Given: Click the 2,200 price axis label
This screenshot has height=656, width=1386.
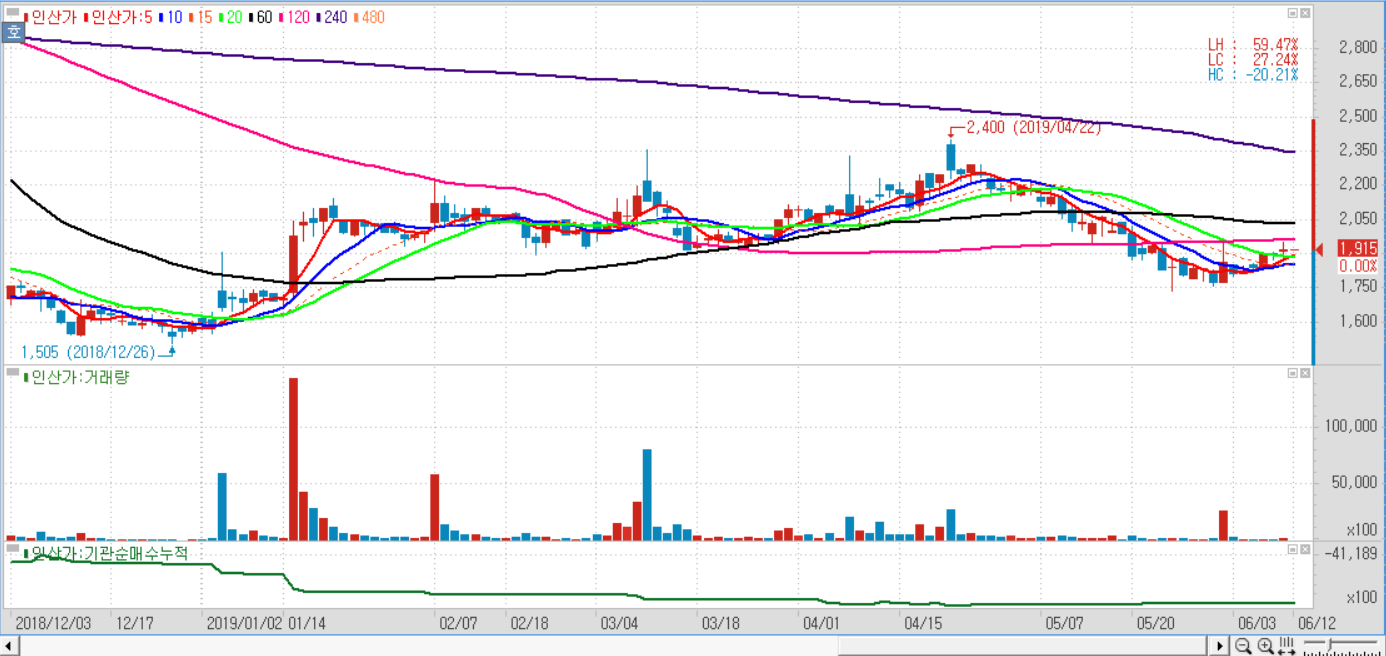Looking at the screenshot, I should pyautogui.click(x=1358, y=183).
